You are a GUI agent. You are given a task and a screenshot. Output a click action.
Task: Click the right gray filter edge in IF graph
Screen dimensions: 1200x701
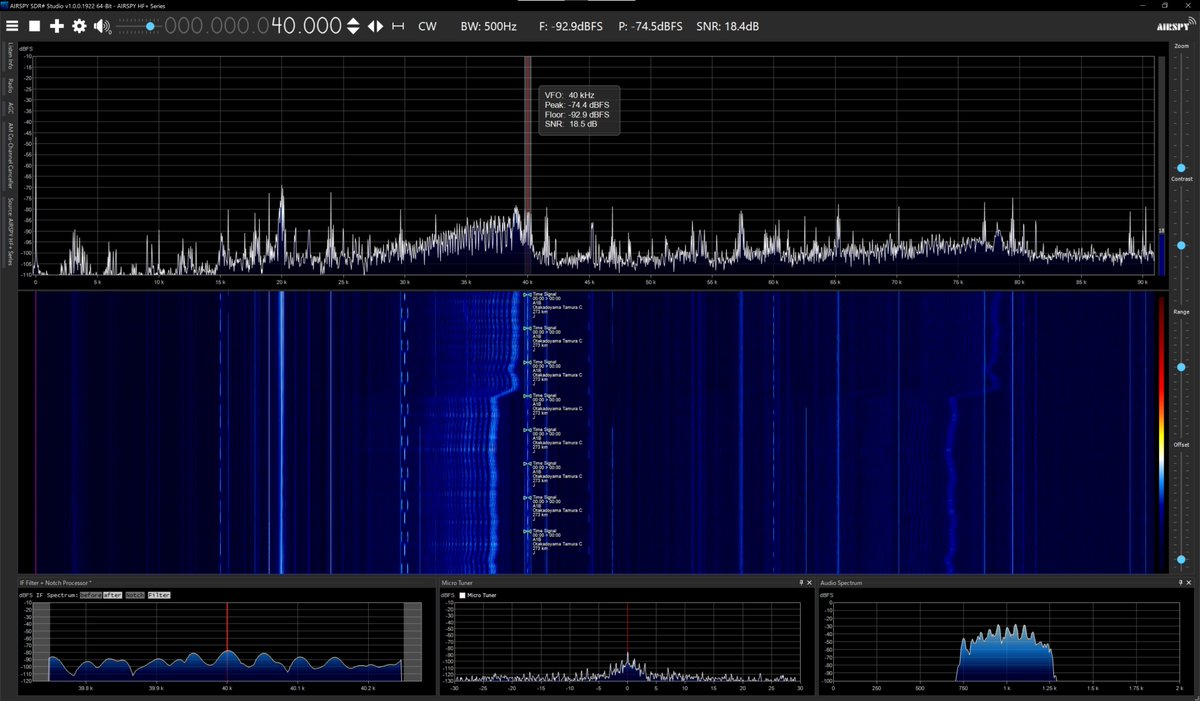click(x=411, y=640)
